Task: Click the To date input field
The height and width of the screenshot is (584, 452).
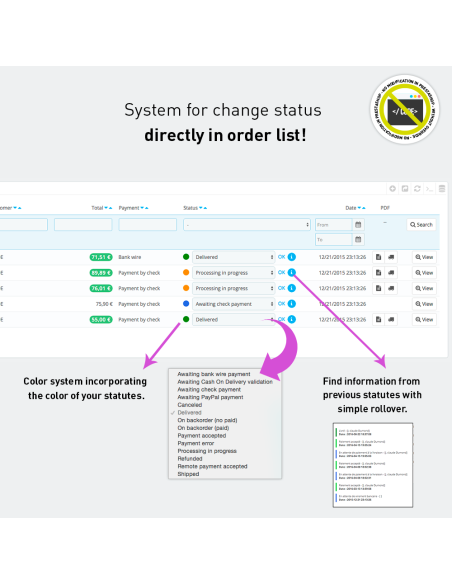Action: tap(334, 239)
